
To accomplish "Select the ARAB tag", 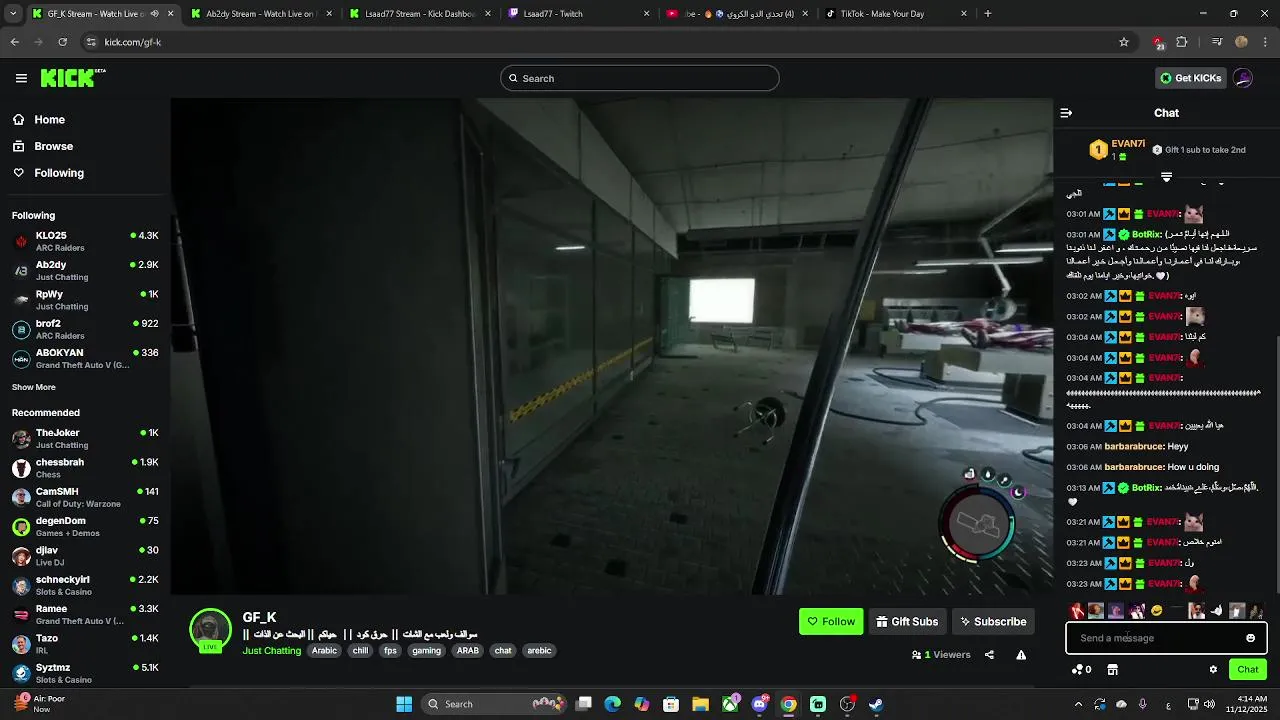I will click(x=468, y=650).
